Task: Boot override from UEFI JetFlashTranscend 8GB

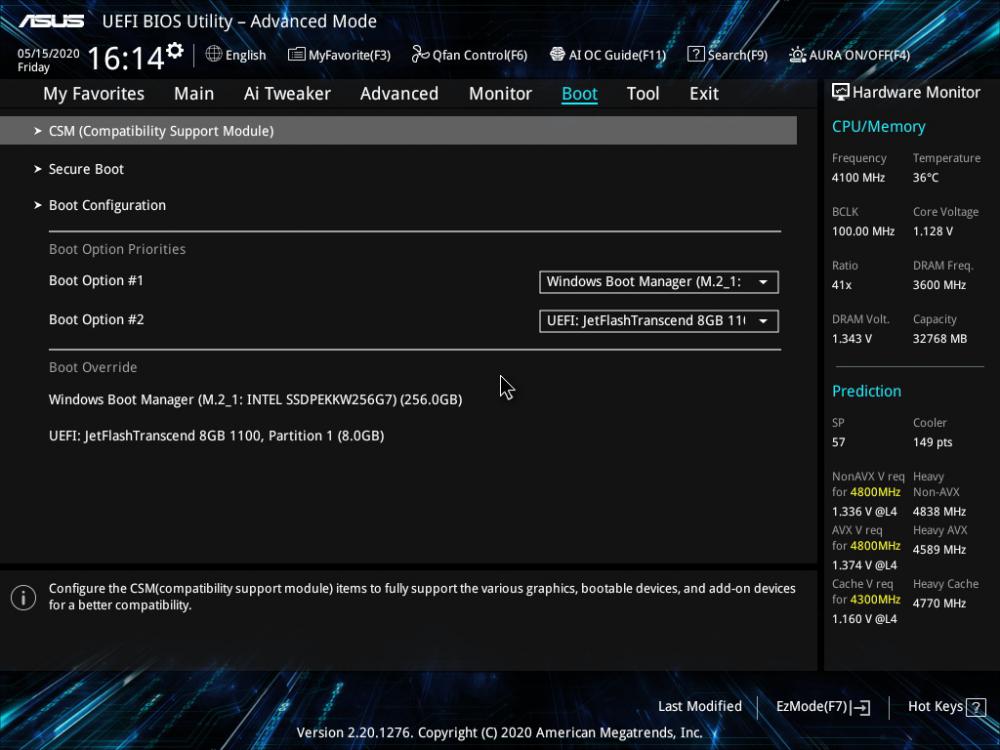Action: [216, 436]
